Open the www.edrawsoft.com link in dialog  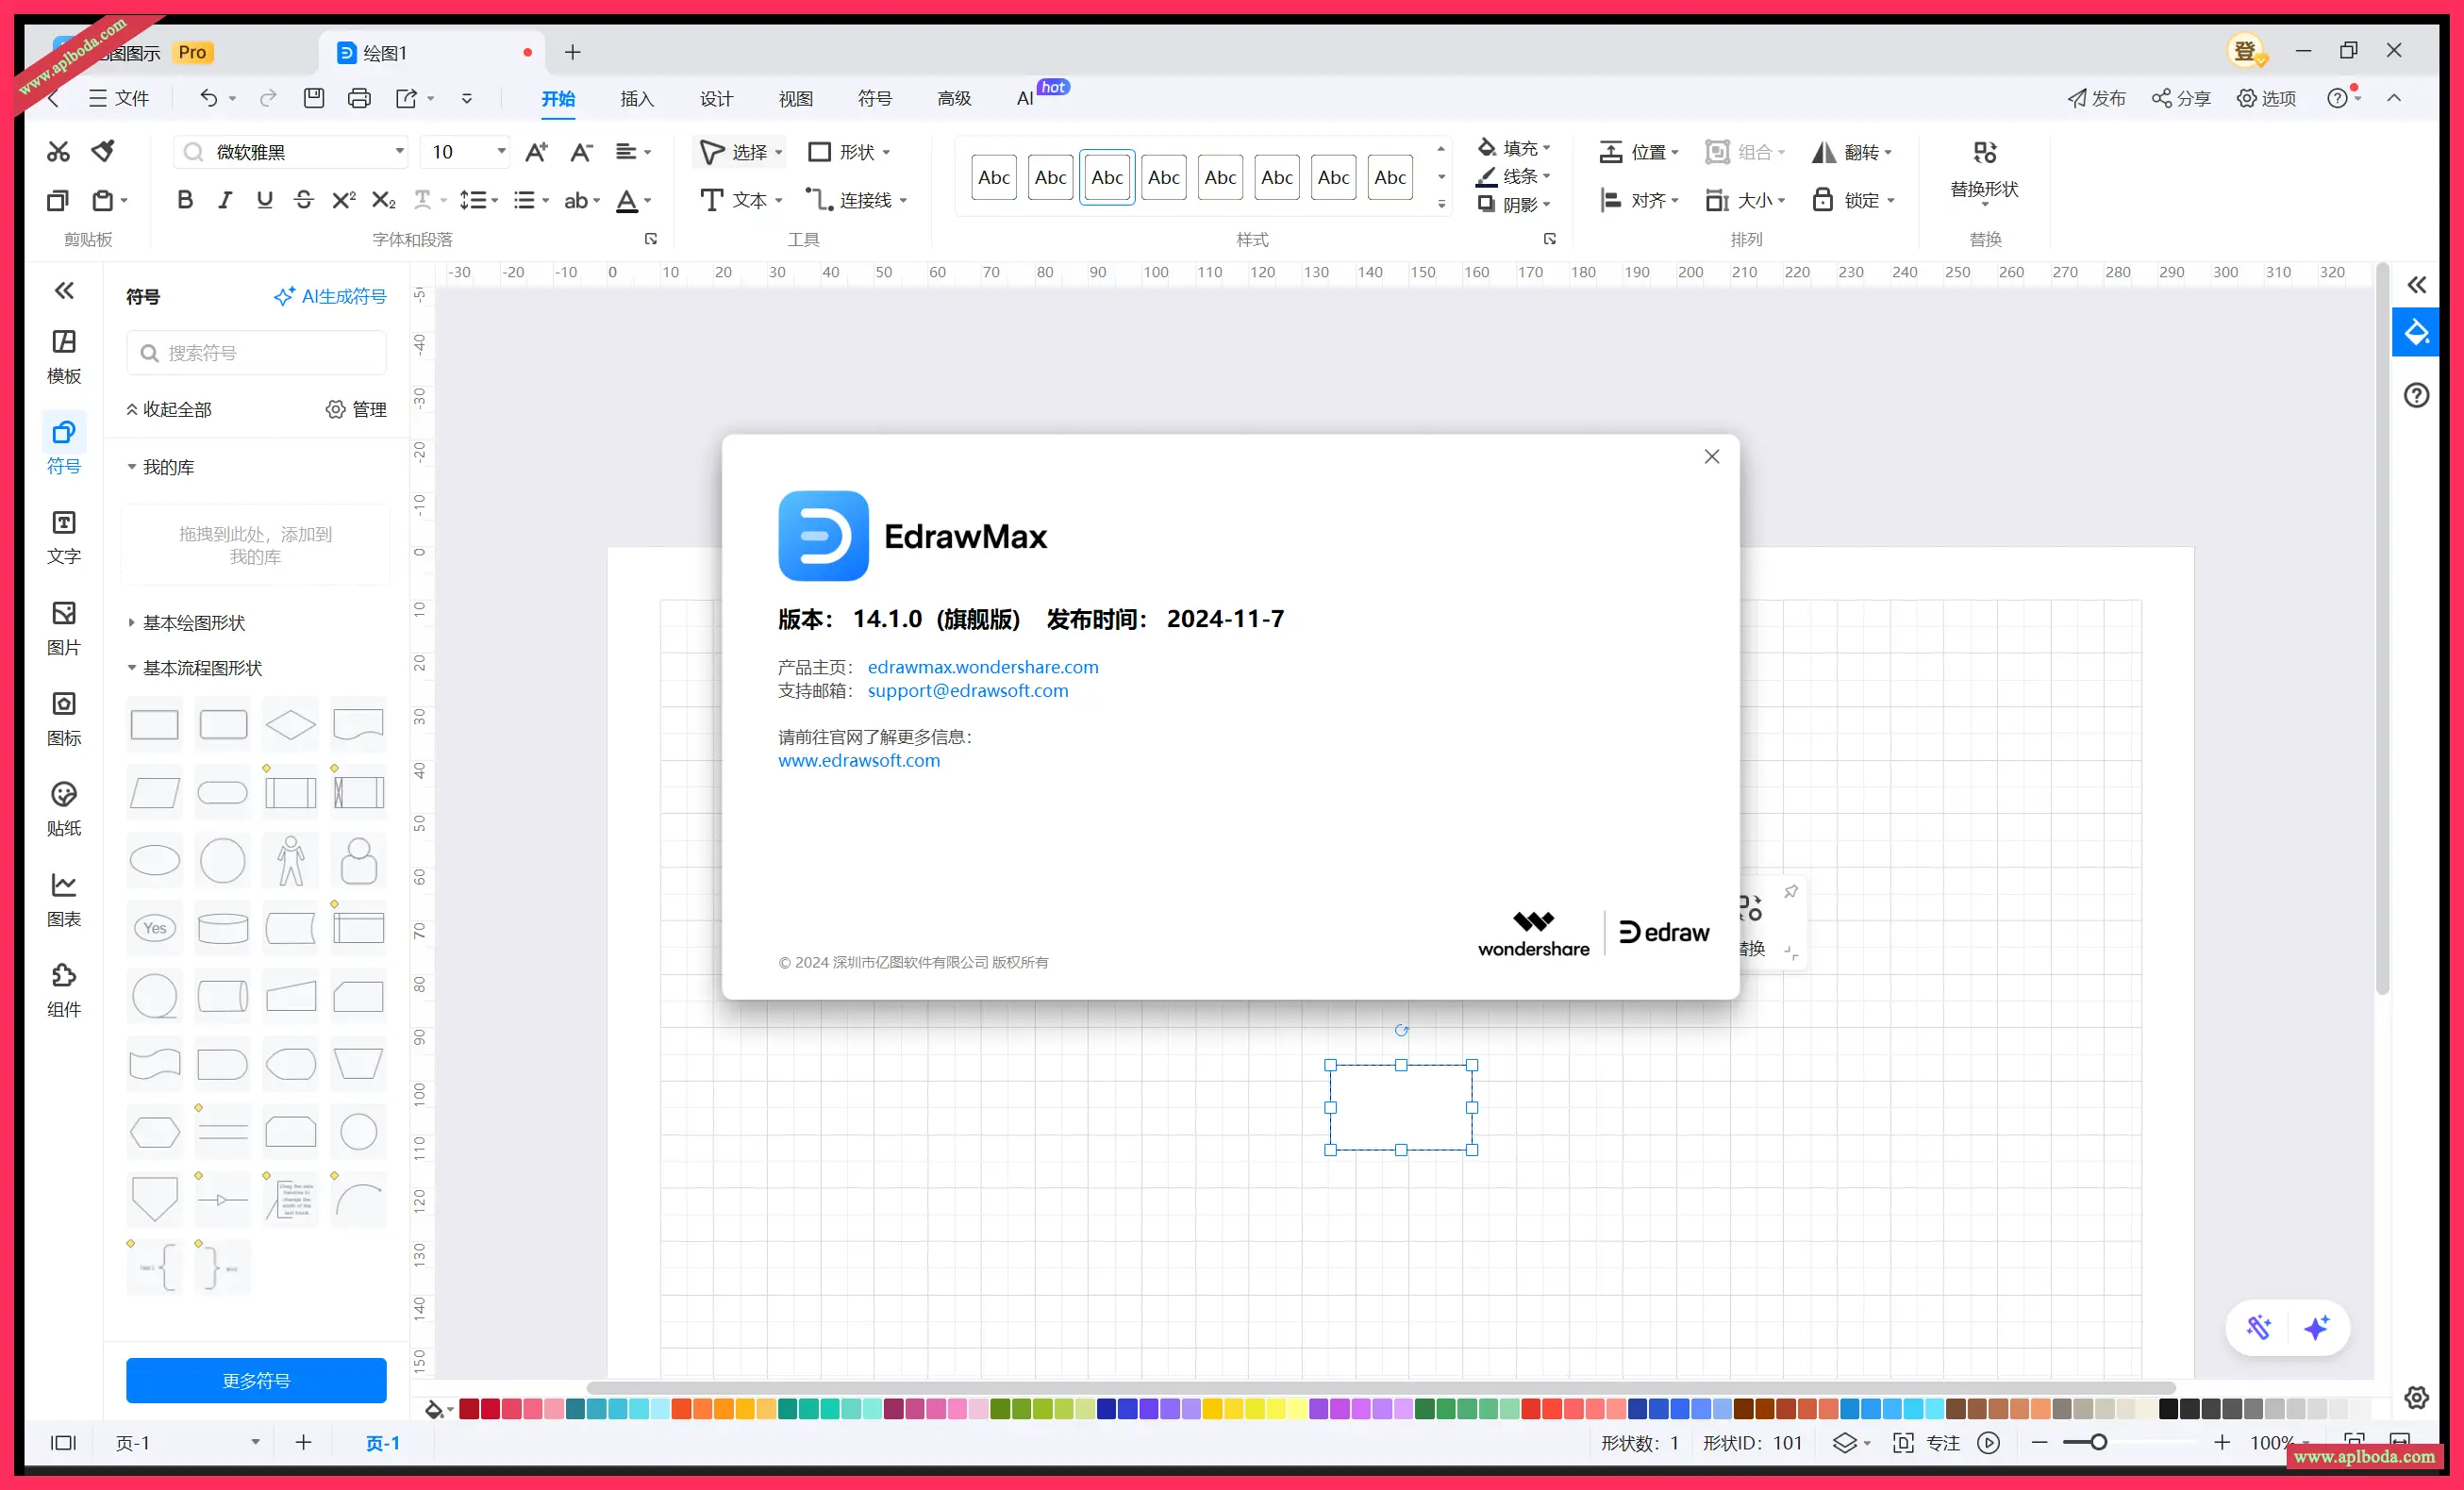point(858,760)
